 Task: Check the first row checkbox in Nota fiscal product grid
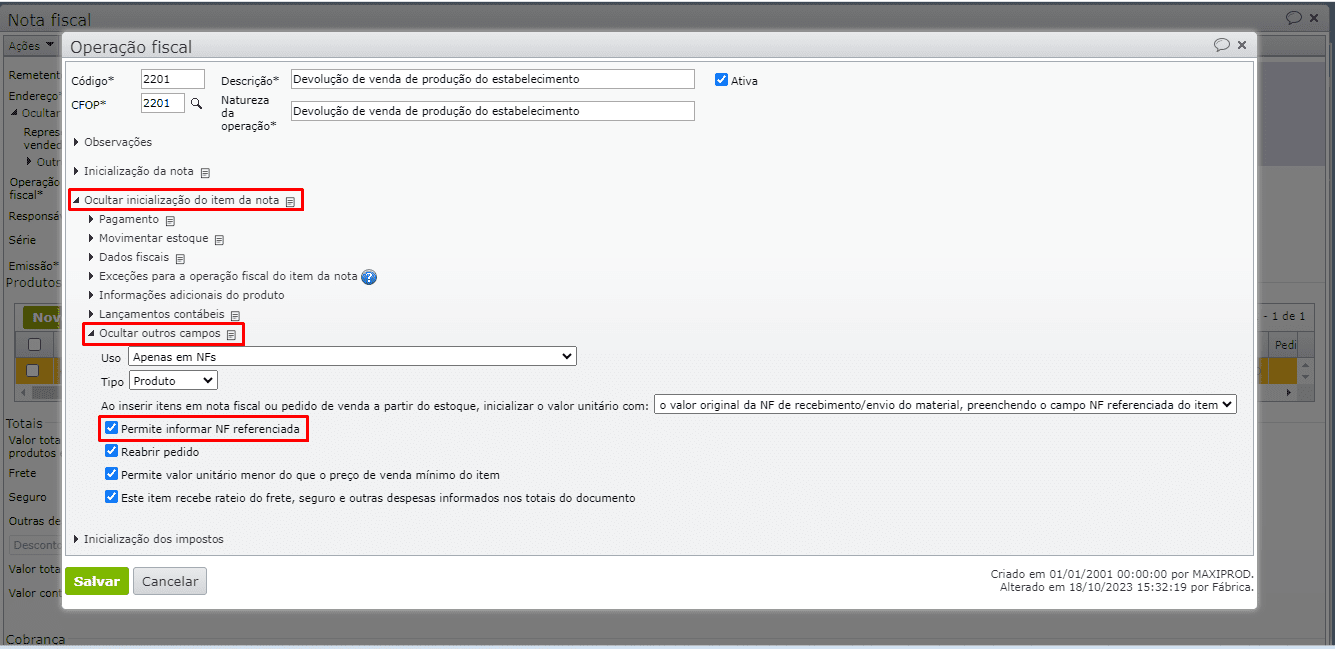(34, 370)
